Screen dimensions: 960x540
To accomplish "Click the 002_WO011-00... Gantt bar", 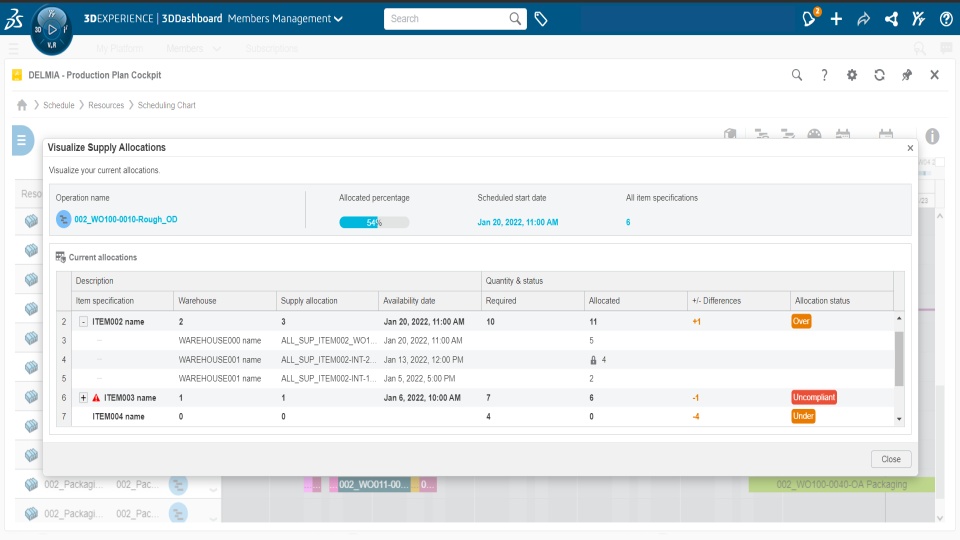I will pyautogui.click(x=374, y=484).
